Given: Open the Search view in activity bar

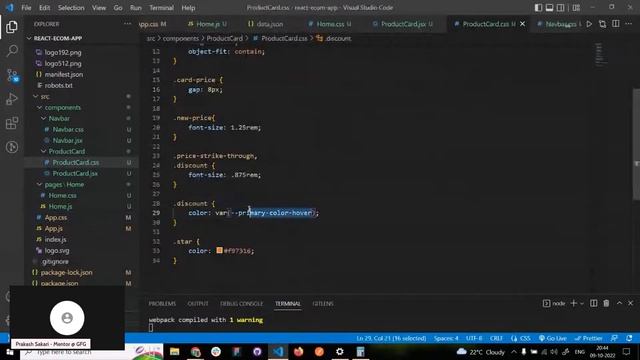Looking at the screenshot, I should (x=12, y=51).
